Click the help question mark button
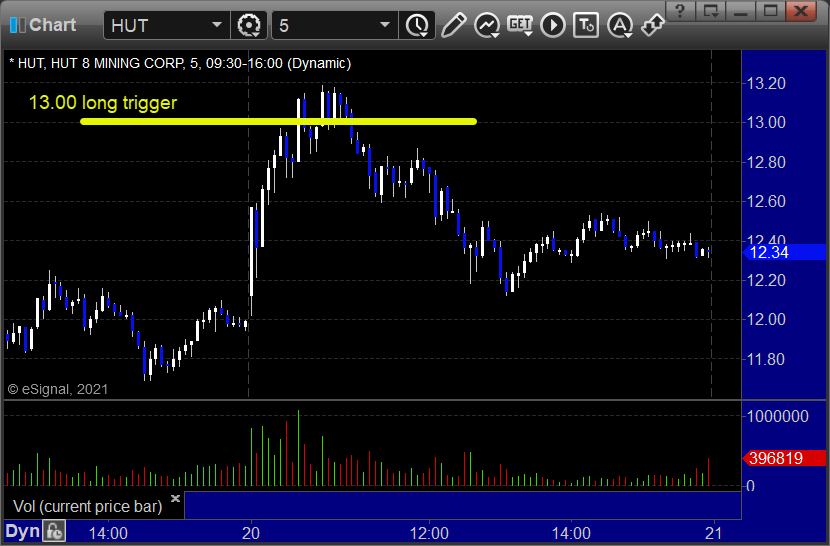 [680, 11]
